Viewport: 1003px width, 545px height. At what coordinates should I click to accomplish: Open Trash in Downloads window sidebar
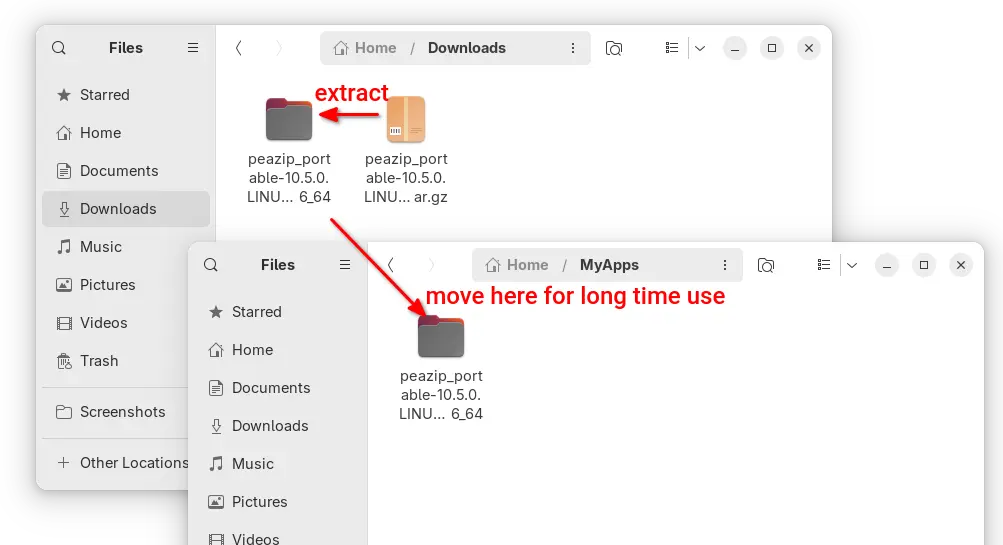[x=115, y=361]
